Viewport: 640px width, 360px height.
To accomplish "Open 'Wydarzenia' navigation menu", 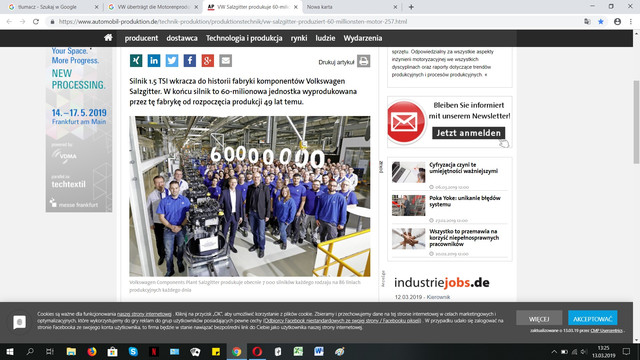I will [363, 38].
